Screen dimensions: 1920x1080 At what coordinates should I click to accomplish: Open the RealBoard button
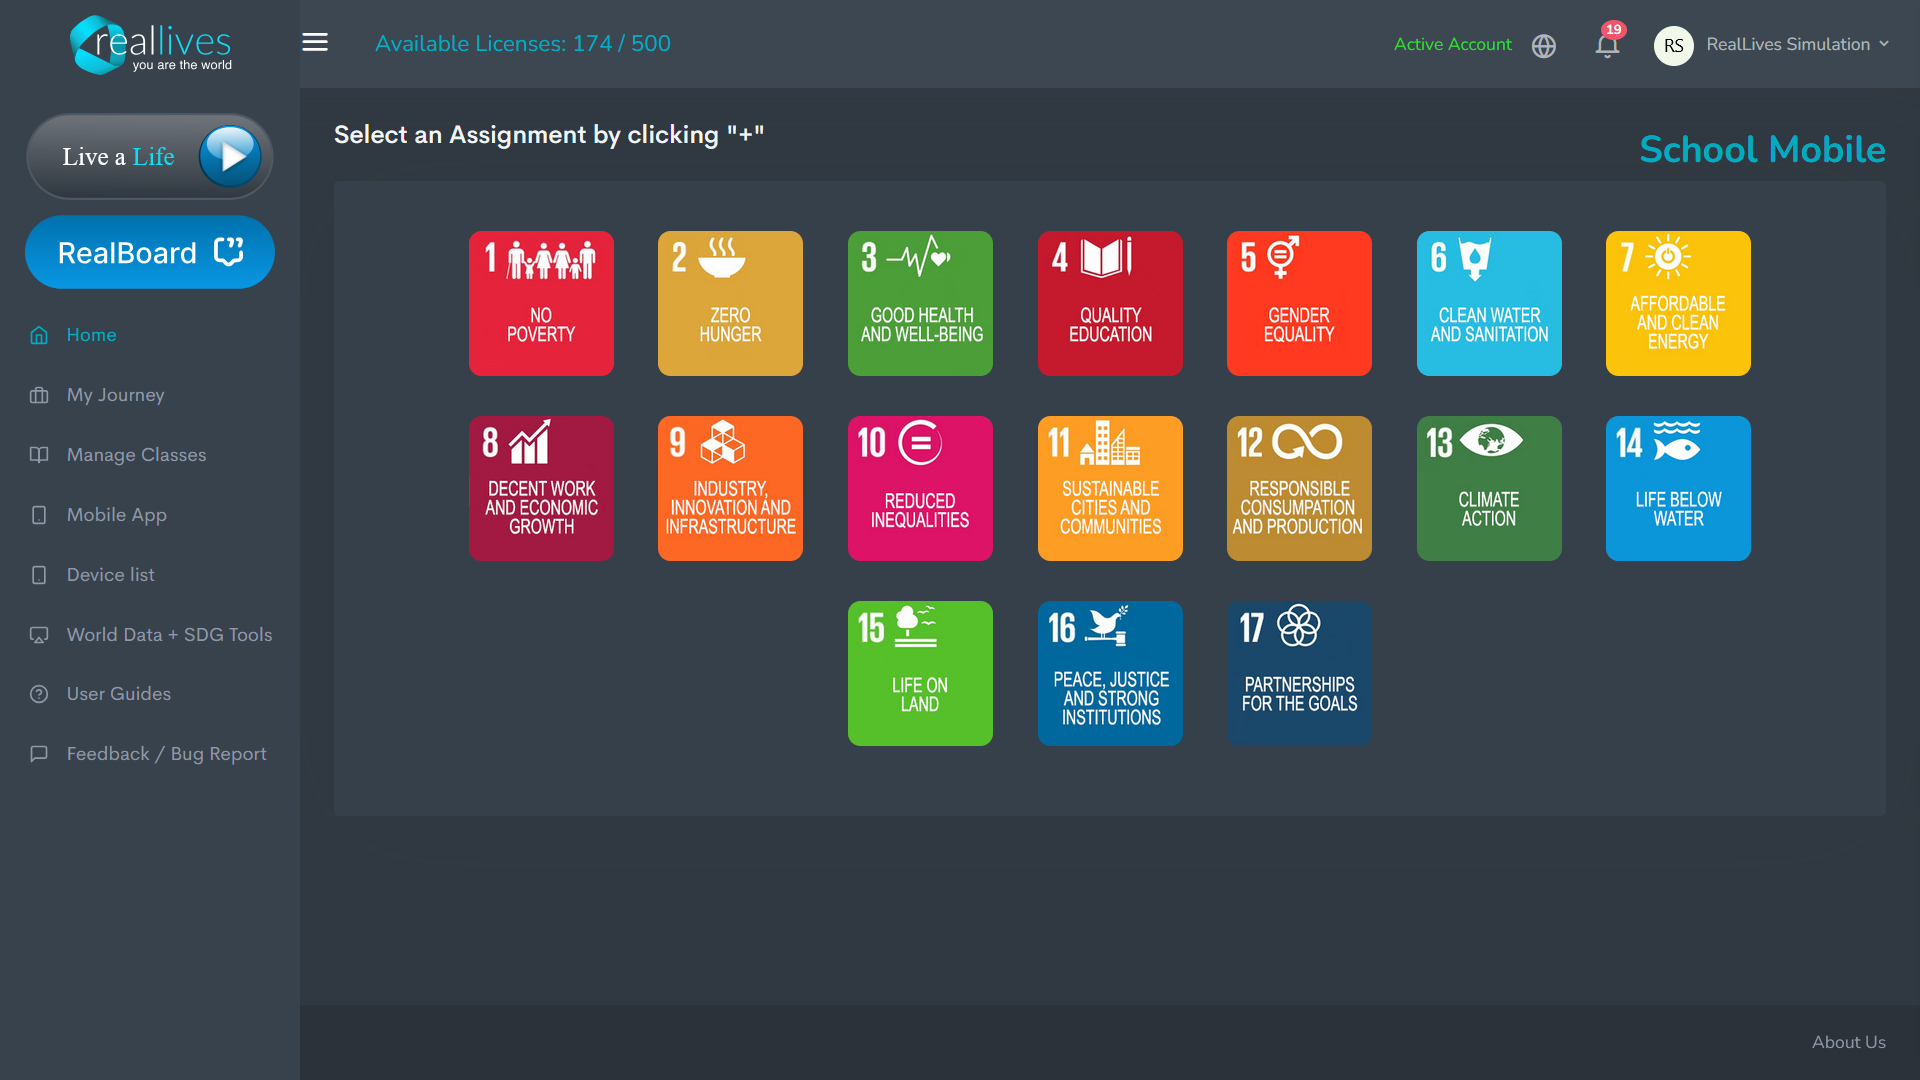point(150,252)
